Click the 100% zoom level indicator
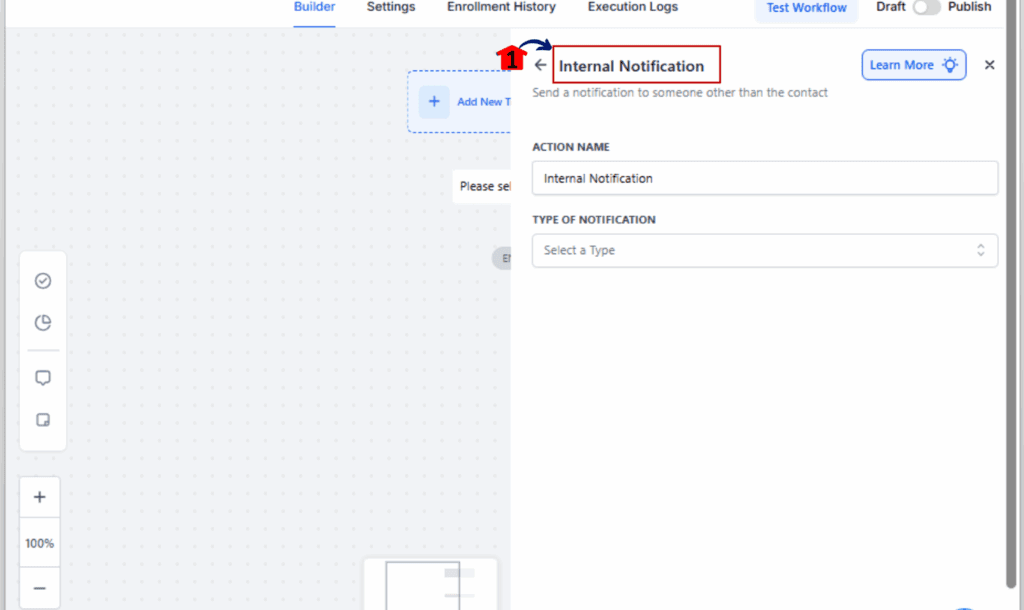The width and height of the screenshot is (1024, 610). point(40,543)
